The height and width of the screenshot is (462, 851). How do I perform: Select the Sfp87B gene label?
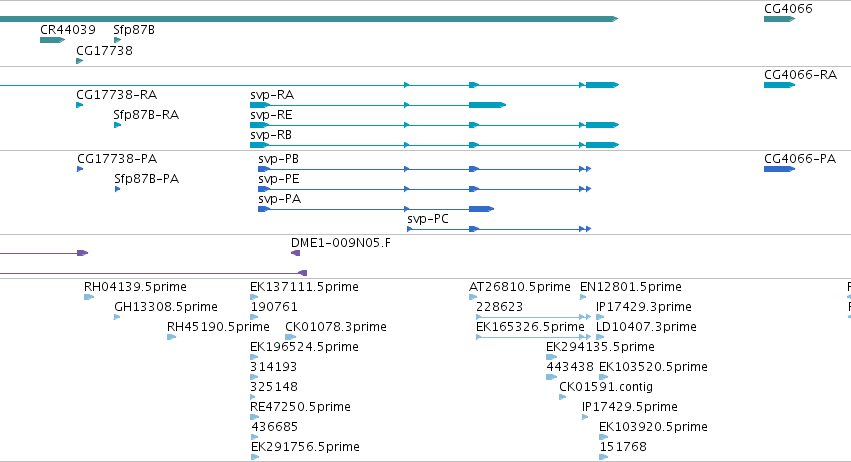point(134,30)
